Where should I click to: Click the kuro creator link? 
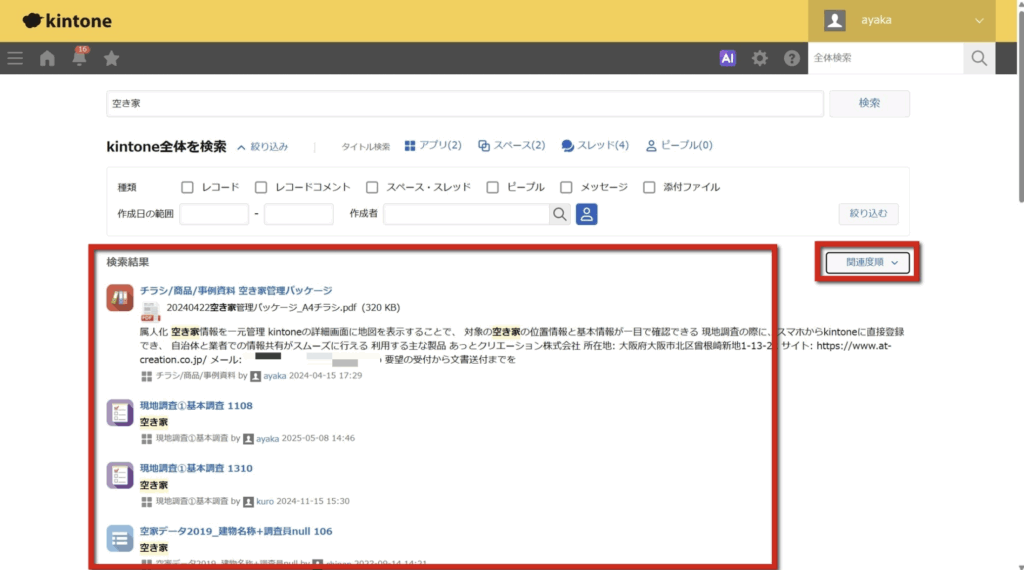[264, 501]
